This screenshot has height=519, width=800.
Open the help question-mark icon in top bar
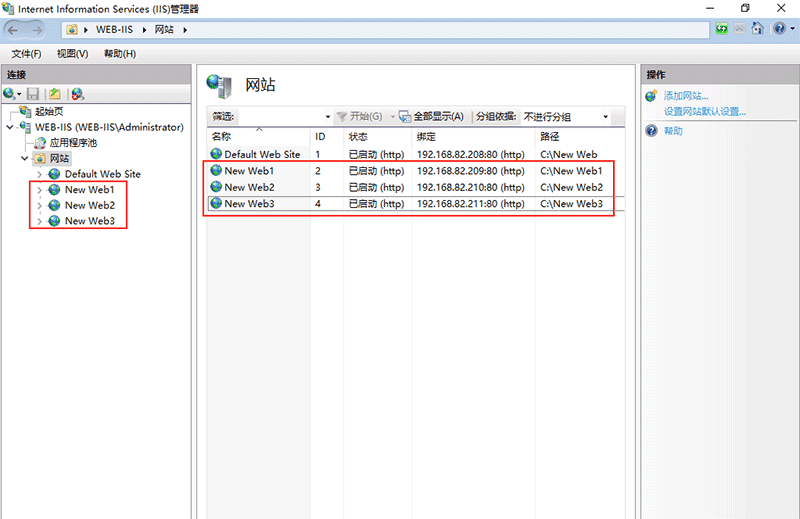779,29
